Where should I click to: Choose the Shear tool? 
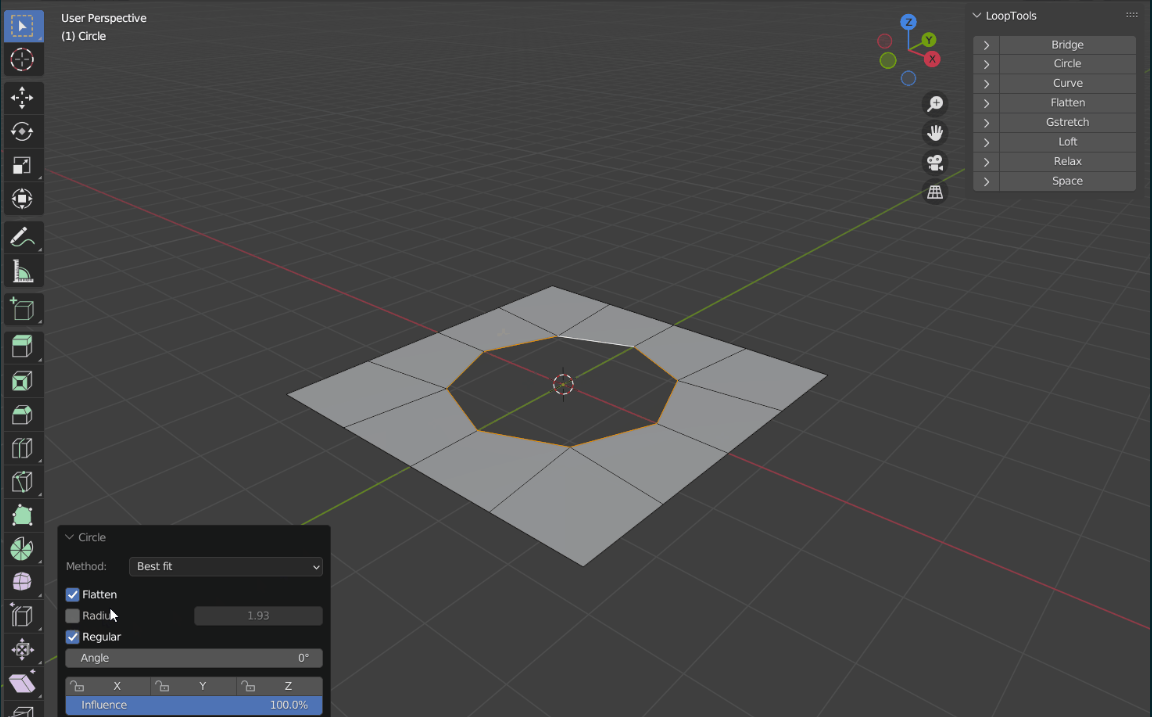coord(23,683)
